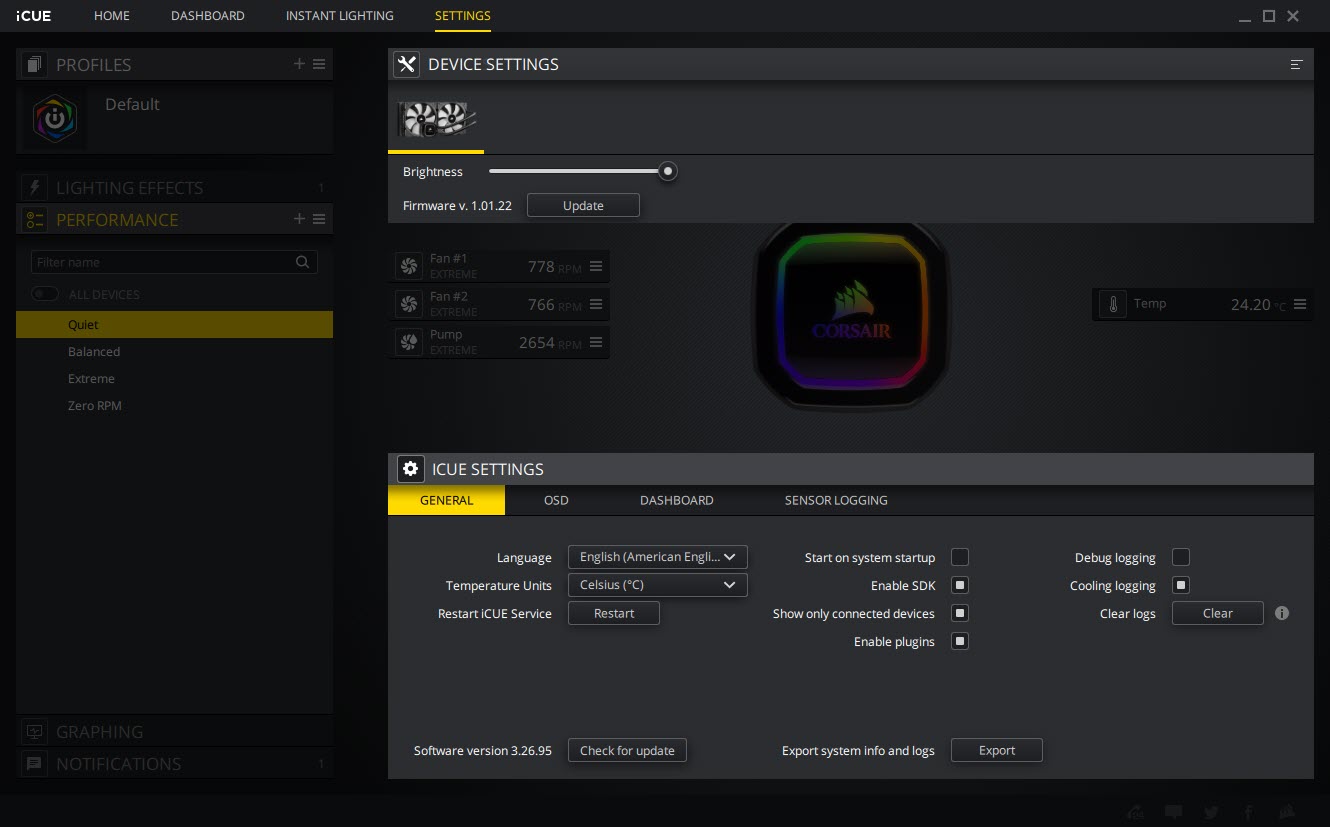Click the Pump fan icon
The image size is (1330, 827).
point(408,342)
